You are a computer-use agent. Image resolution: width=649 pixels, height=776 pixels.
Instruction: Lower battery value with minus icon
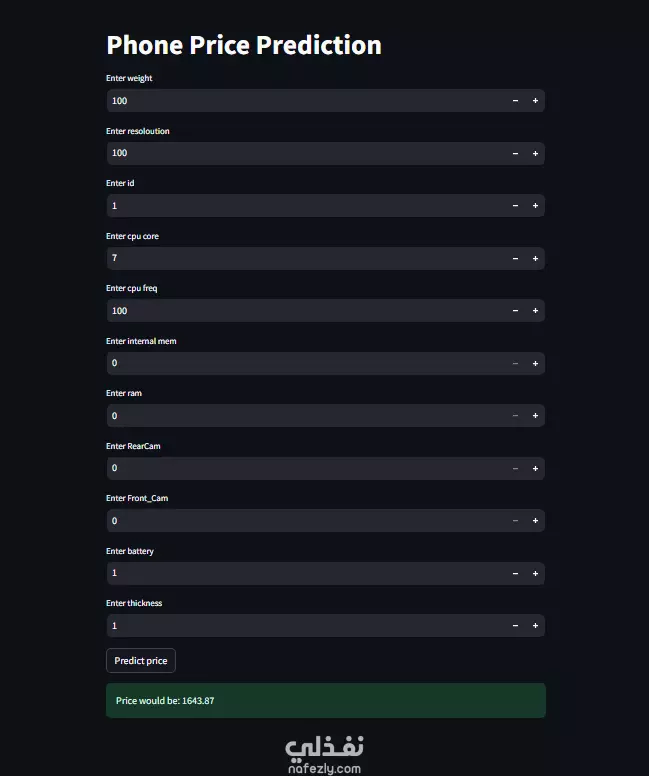515,573
